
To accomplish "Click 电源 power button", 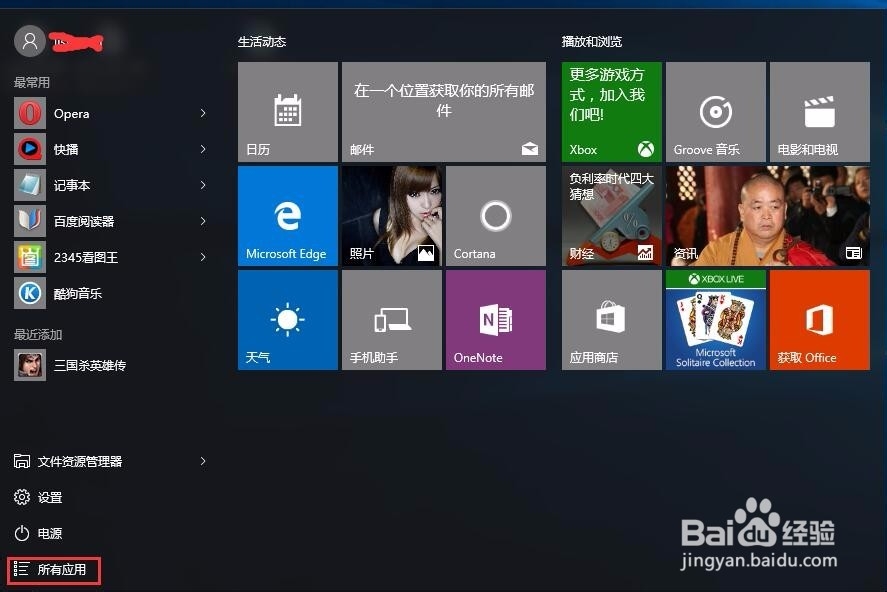I will (x=38, y=533).
